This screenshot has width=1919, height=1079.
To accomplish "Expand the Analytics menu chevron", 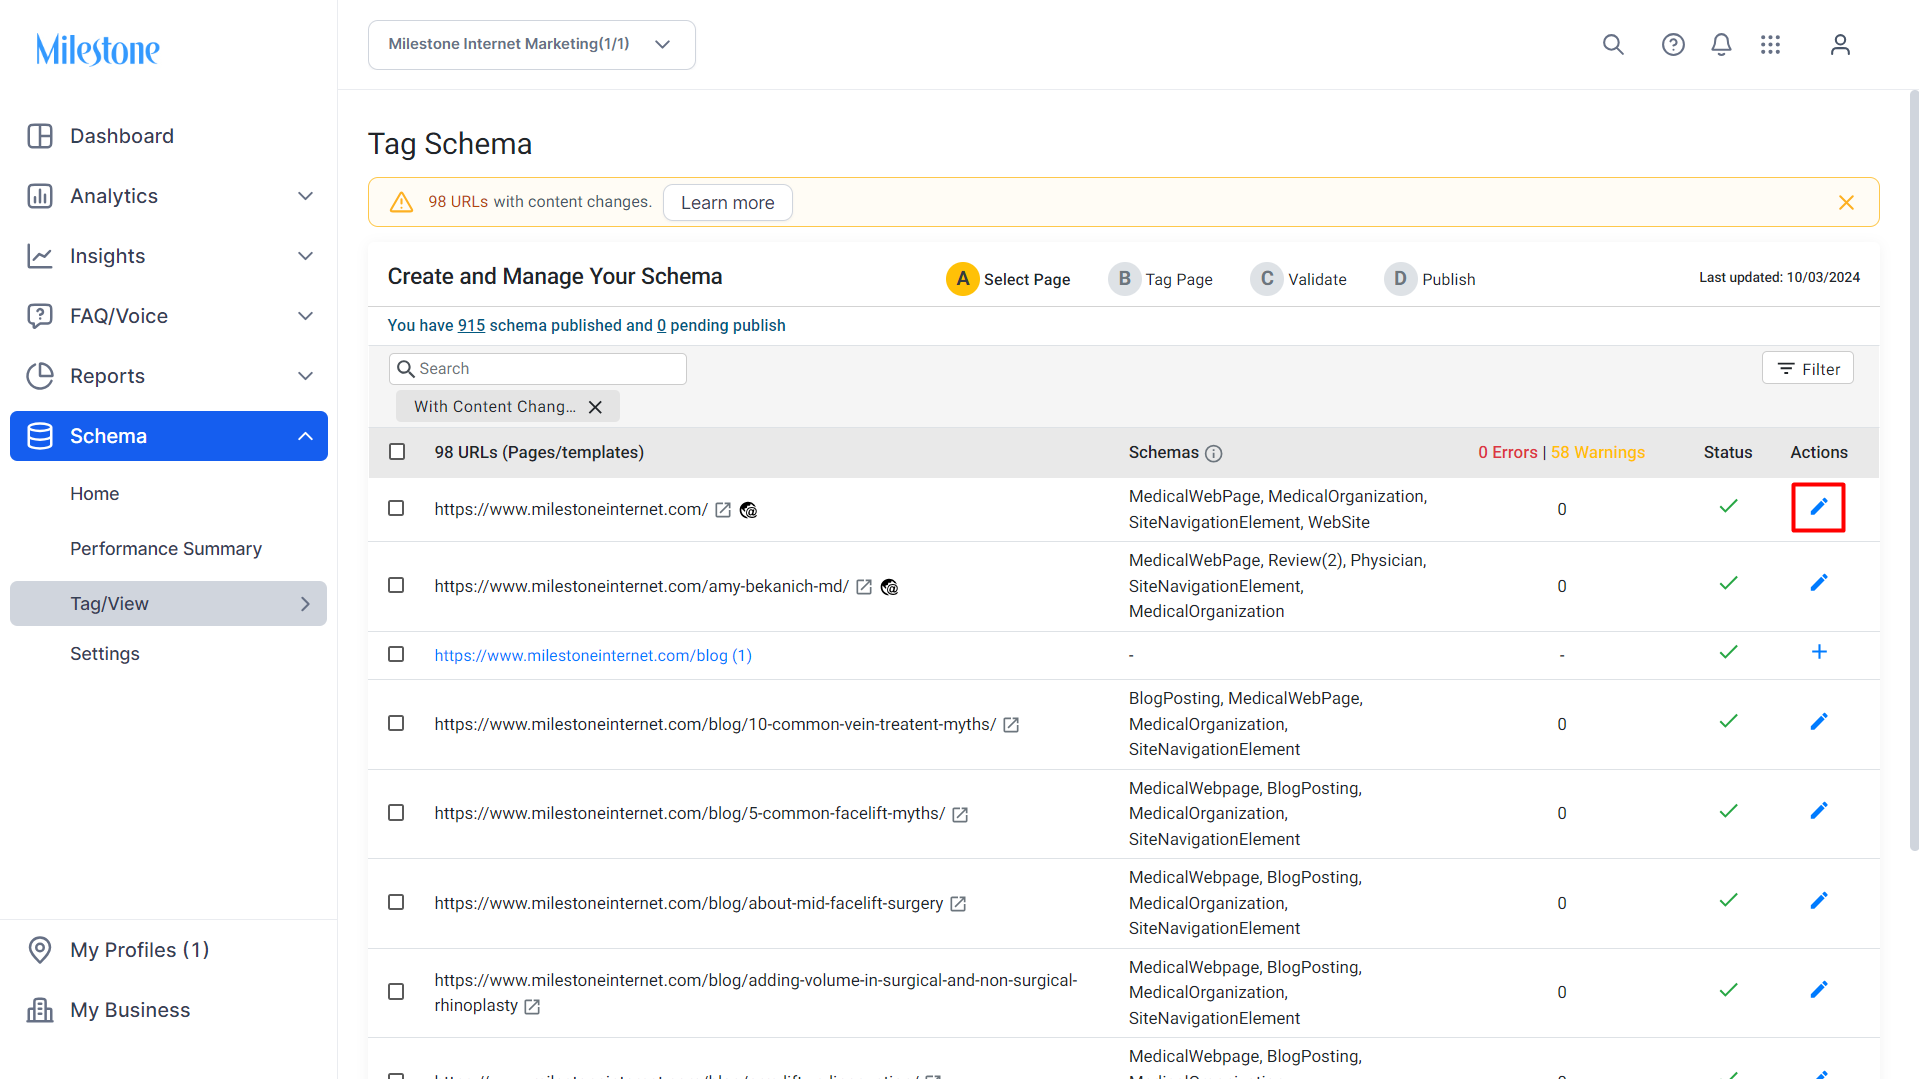I will point(306,196).
